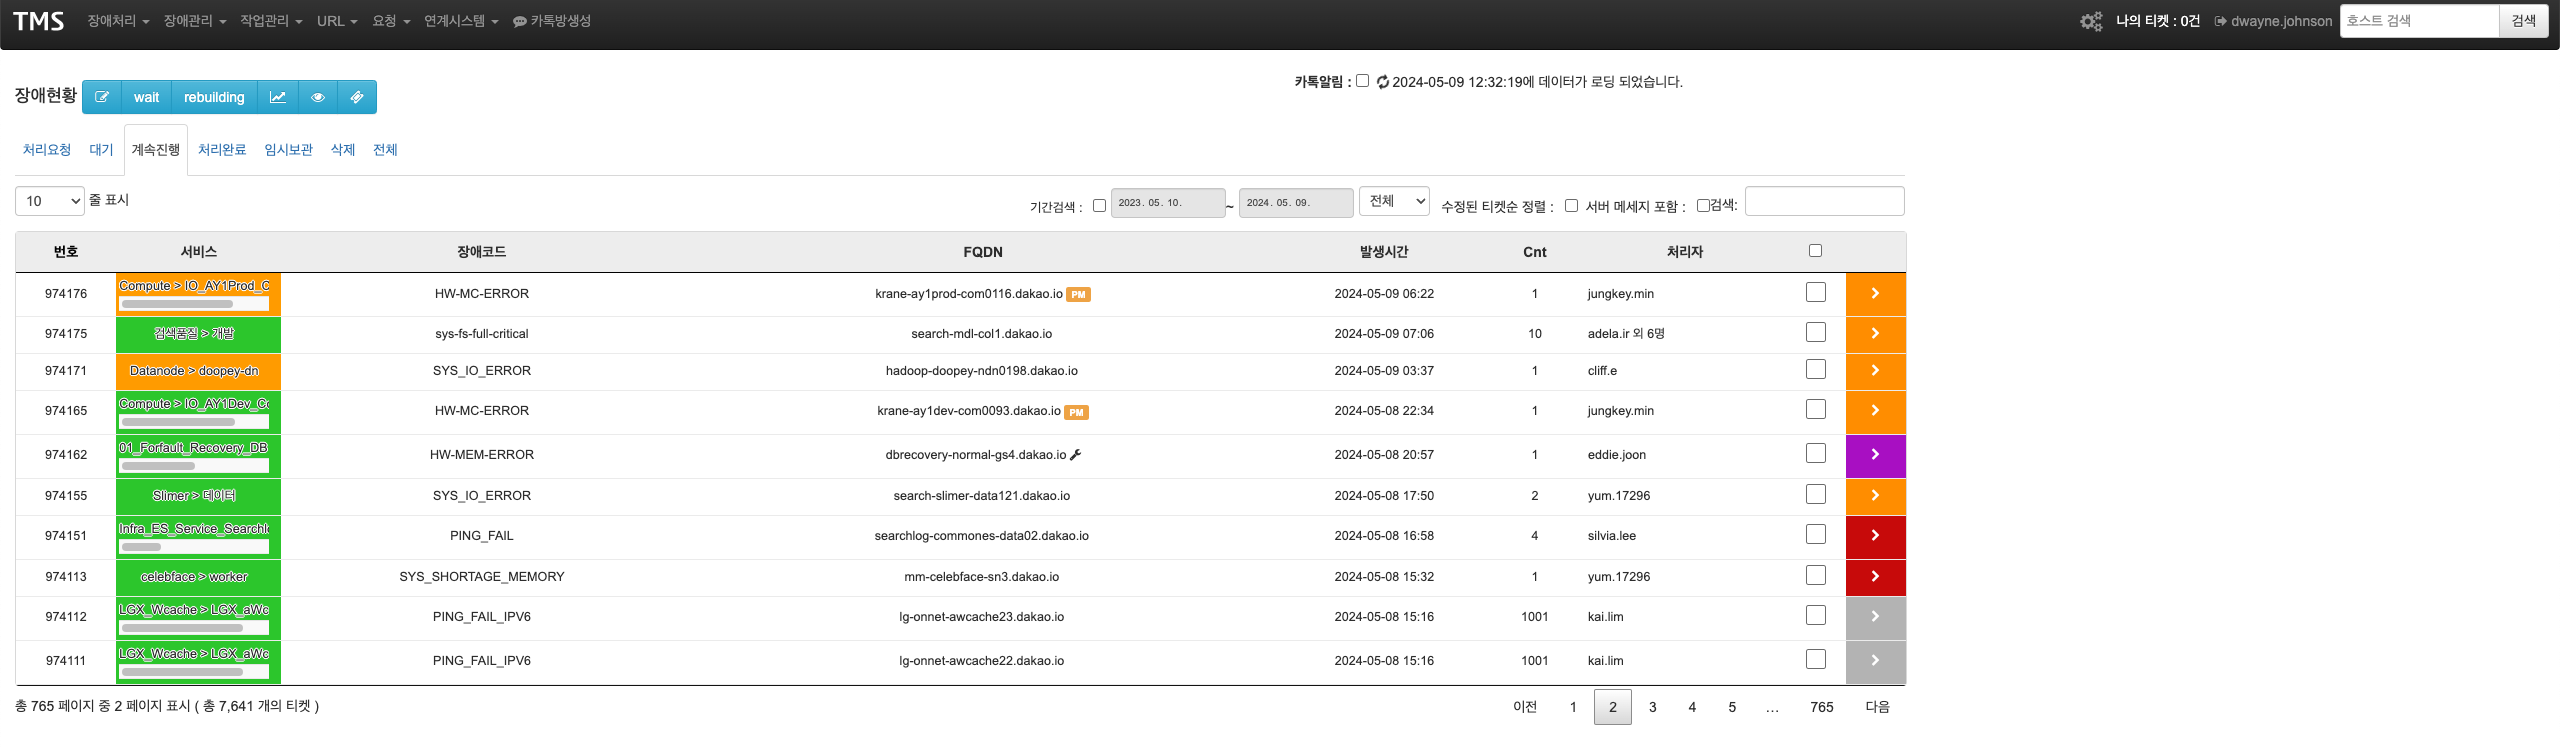Screen dimensions: 2560x747
Task: Select the checkbox for ticket 974176
Action: click(x=1816, y=292)
